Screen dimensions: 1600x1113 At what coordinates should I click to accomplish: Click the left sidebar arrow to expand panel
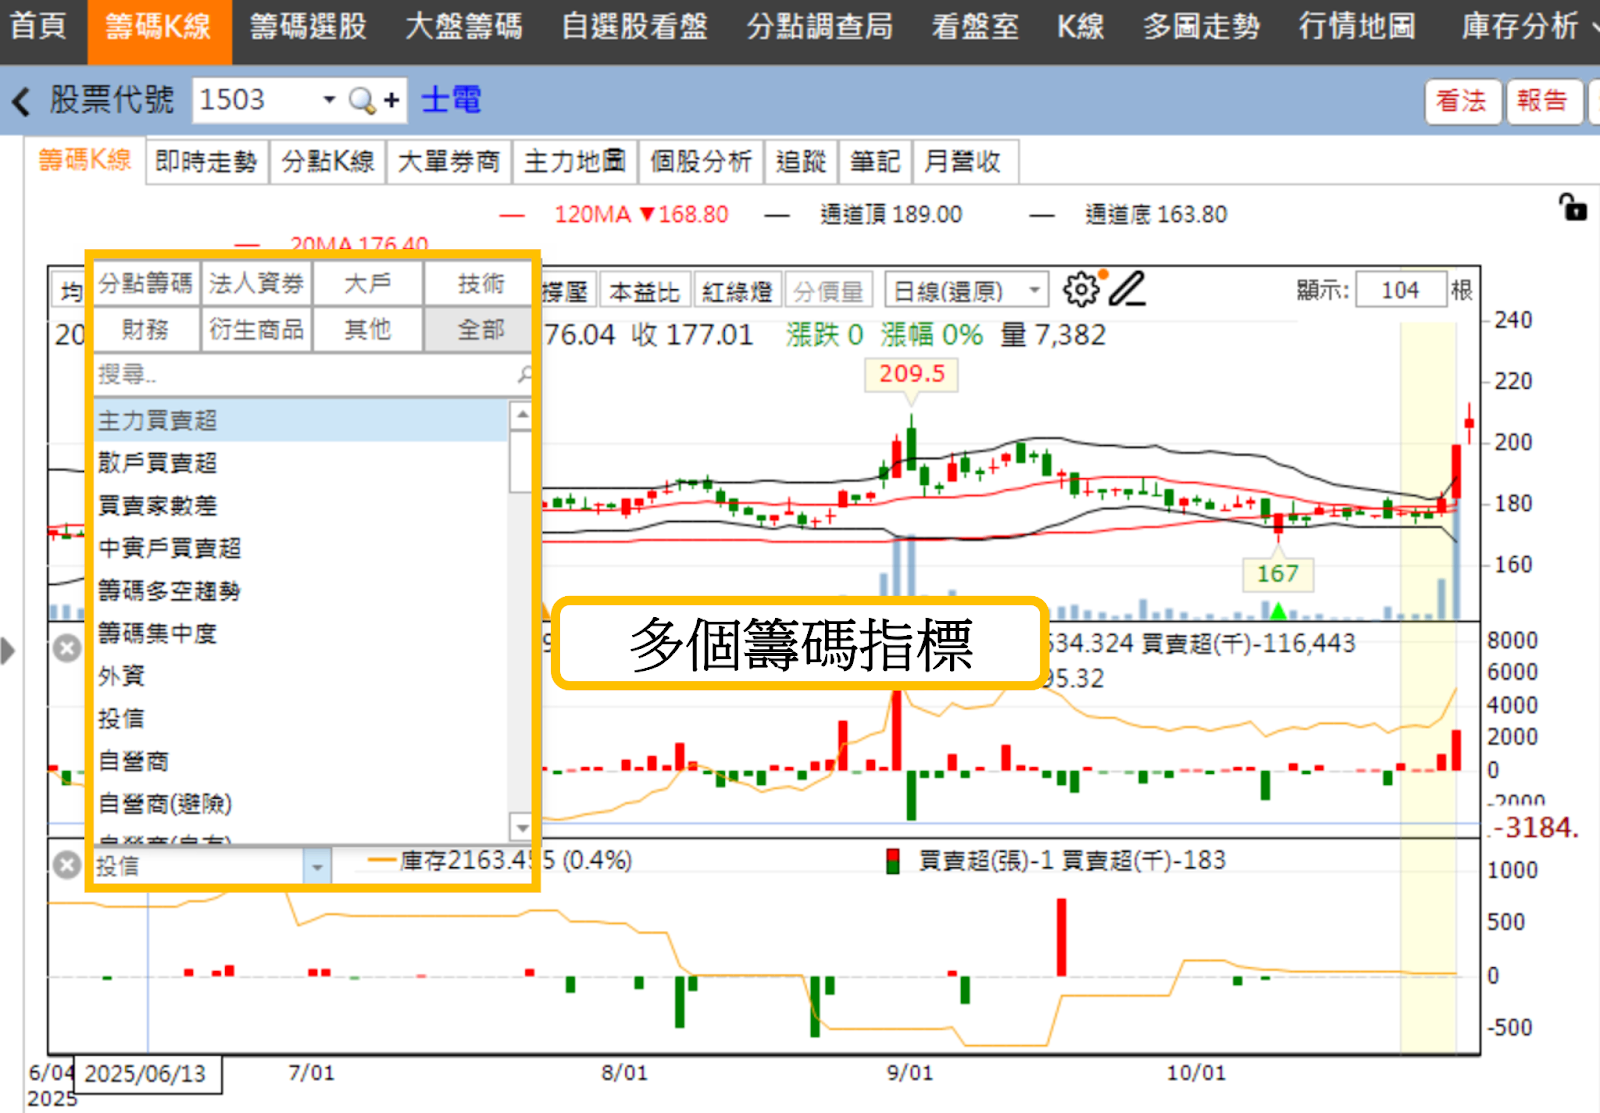[x=8, y=650]
